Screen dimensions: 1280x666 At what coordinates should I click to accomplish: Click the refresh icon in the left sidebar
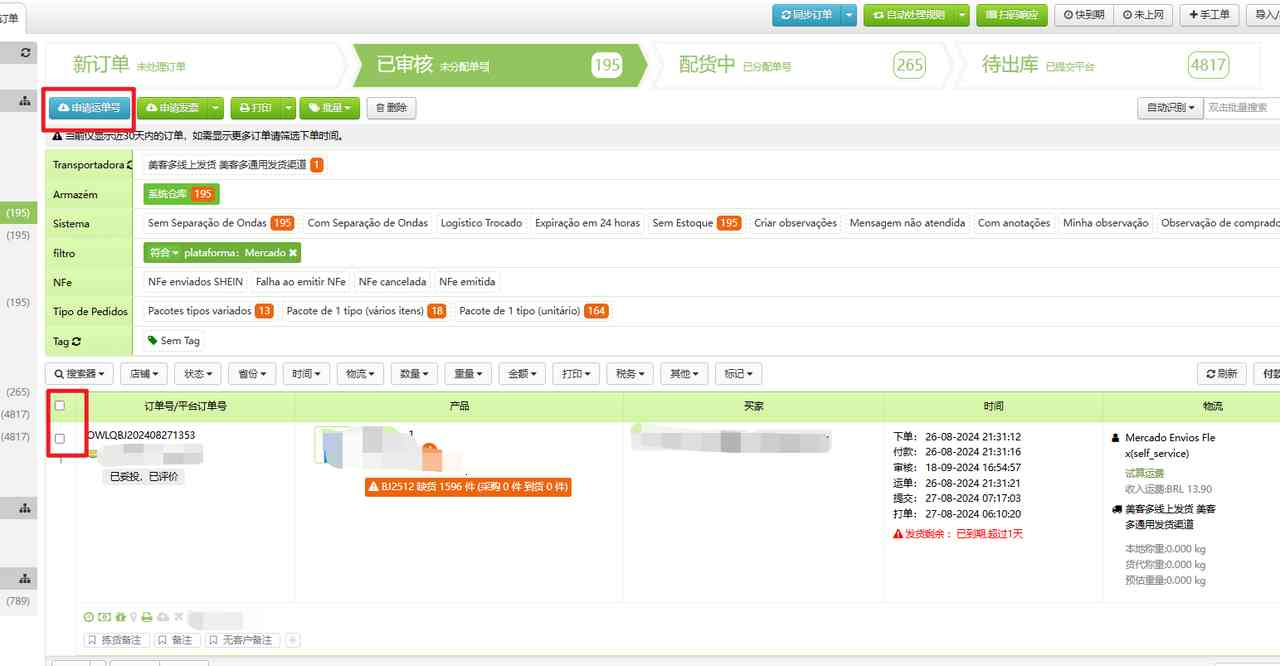pos(25,52)
